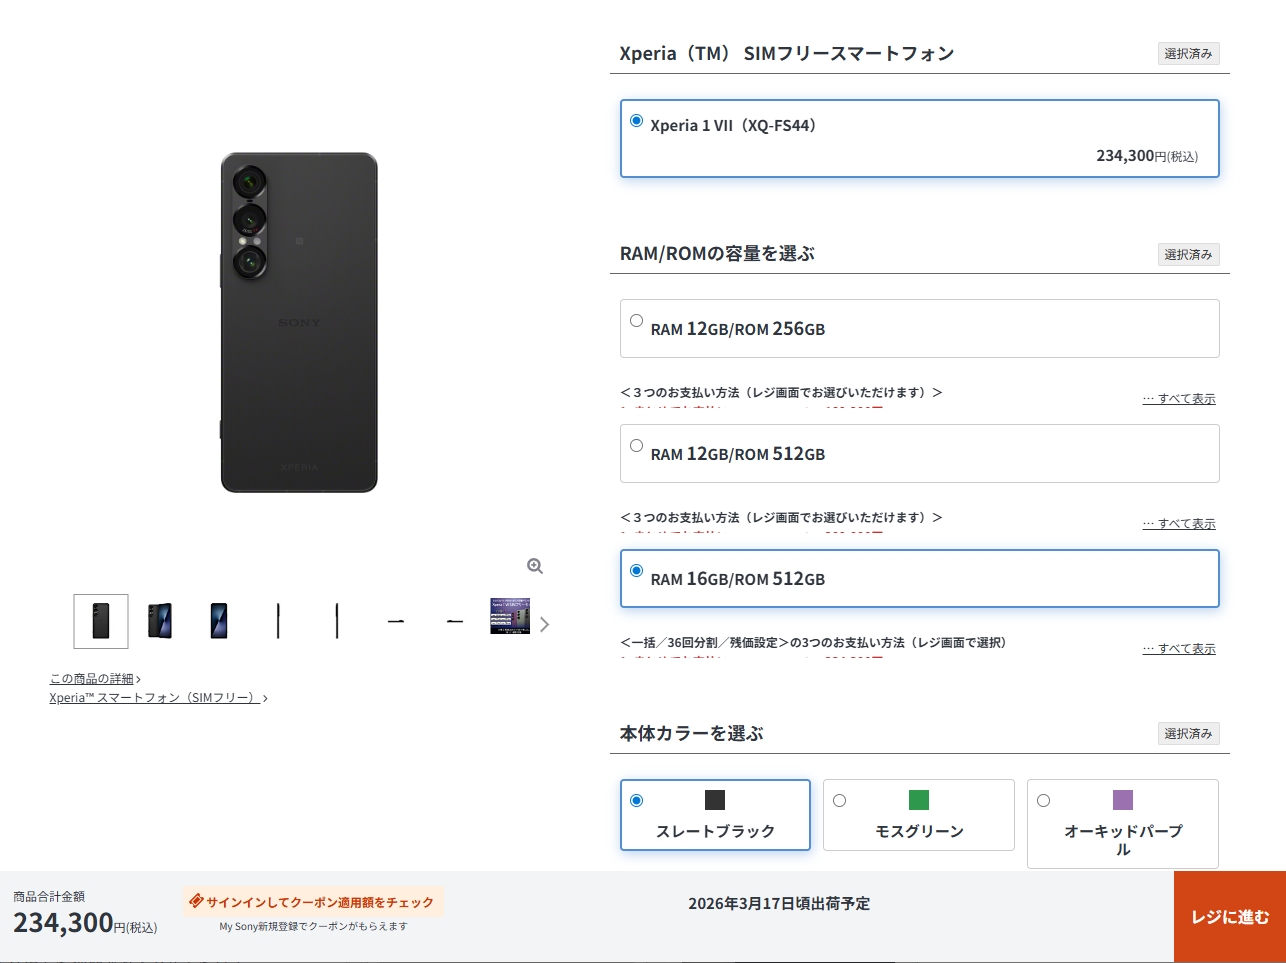
Task: Click the next arrow in the thumbnail strip
Action: pos(544,624)
